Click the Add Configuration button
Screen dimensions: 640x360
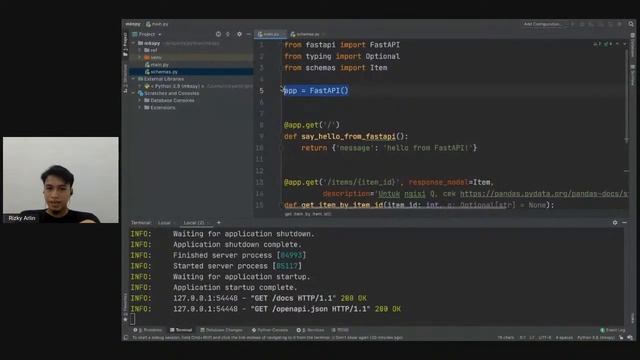[x=542, y=24]
